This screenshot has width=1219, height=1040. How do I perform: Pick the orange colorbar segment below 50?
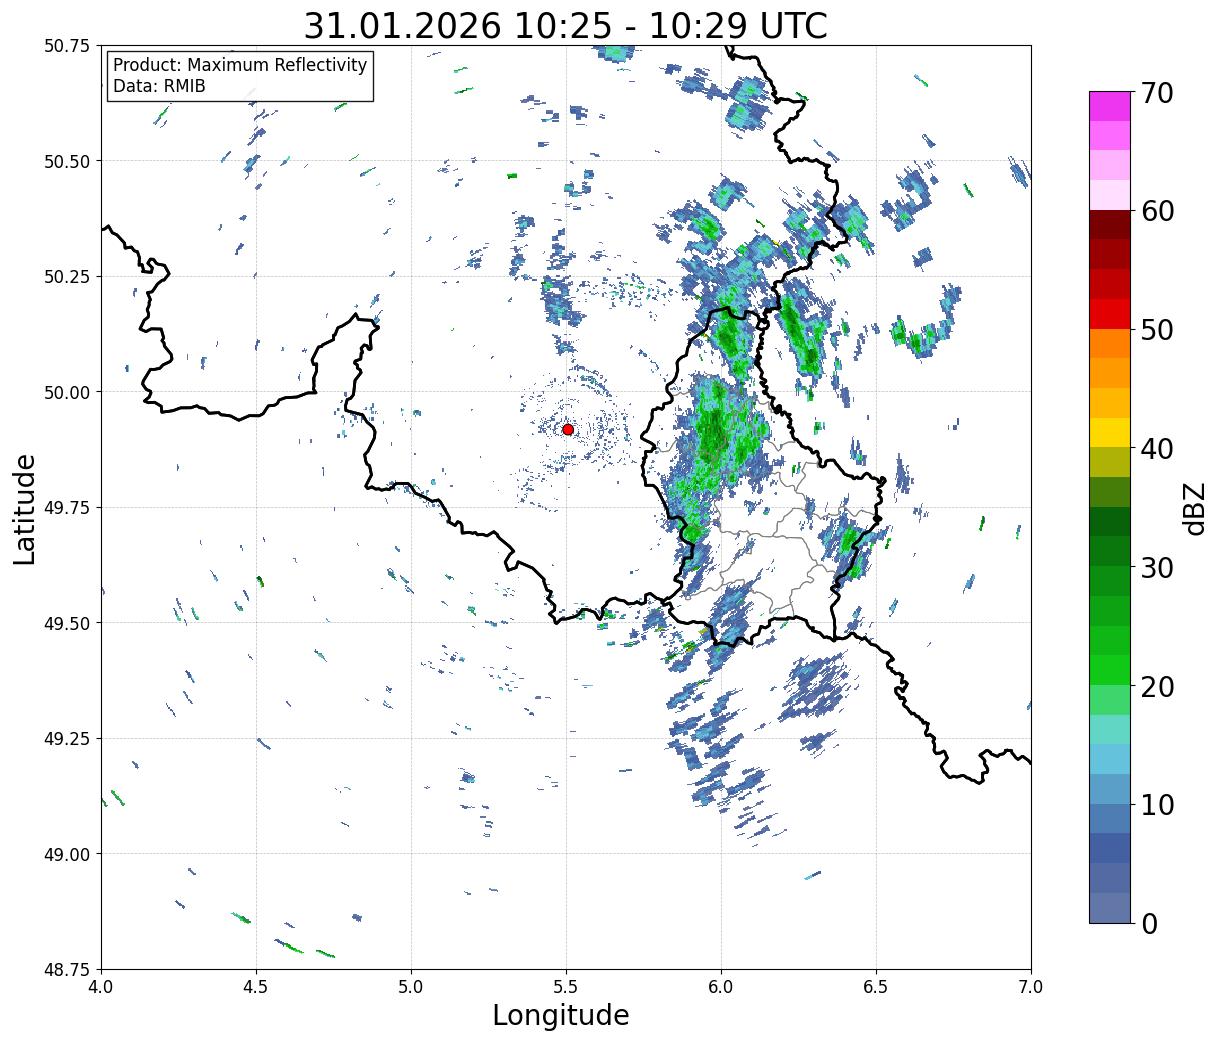tap(1109, 344)
